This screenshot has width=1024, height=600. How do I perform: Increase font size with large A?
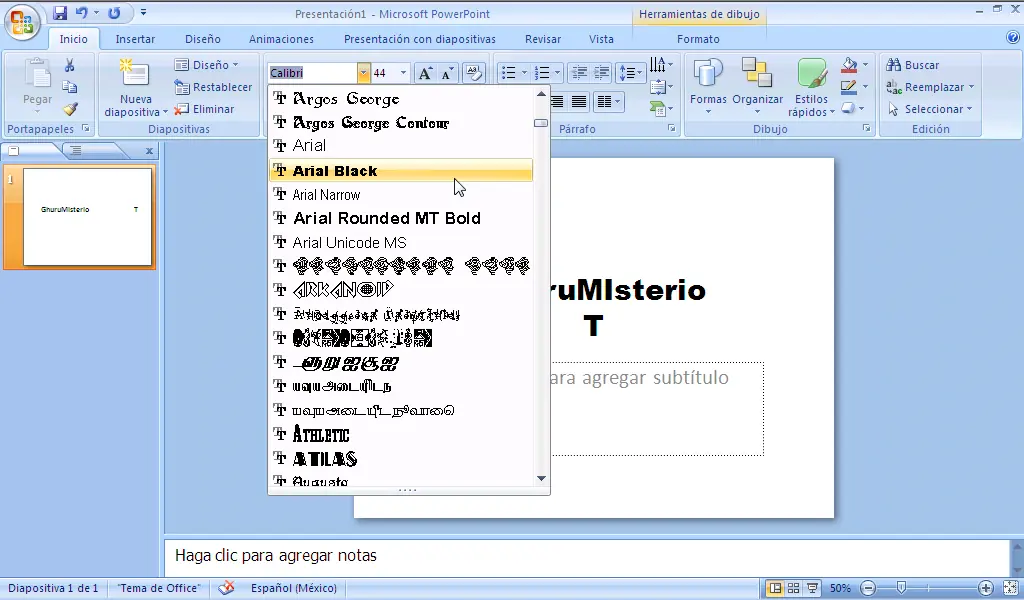(x=424, y=73)
